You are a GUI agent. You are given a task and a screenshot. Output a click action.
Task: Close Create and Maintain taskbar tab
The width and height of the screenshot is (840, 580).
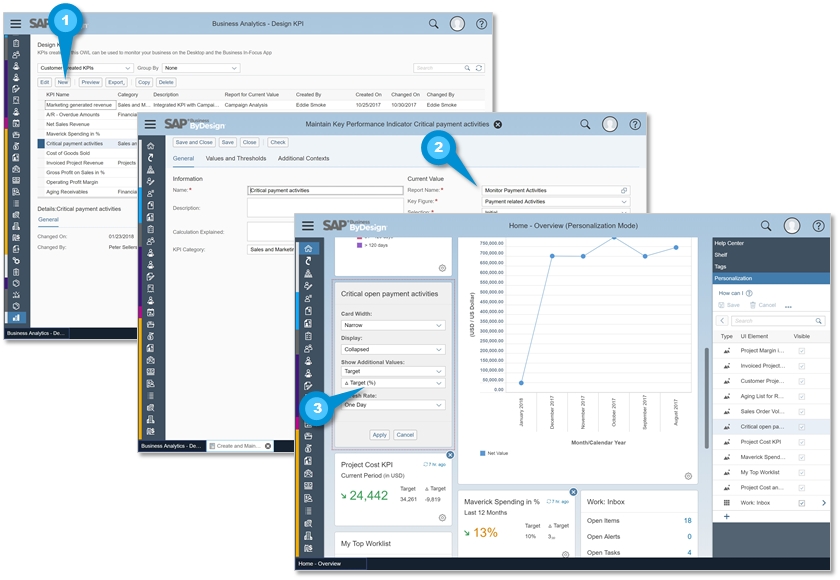[268, 446]
